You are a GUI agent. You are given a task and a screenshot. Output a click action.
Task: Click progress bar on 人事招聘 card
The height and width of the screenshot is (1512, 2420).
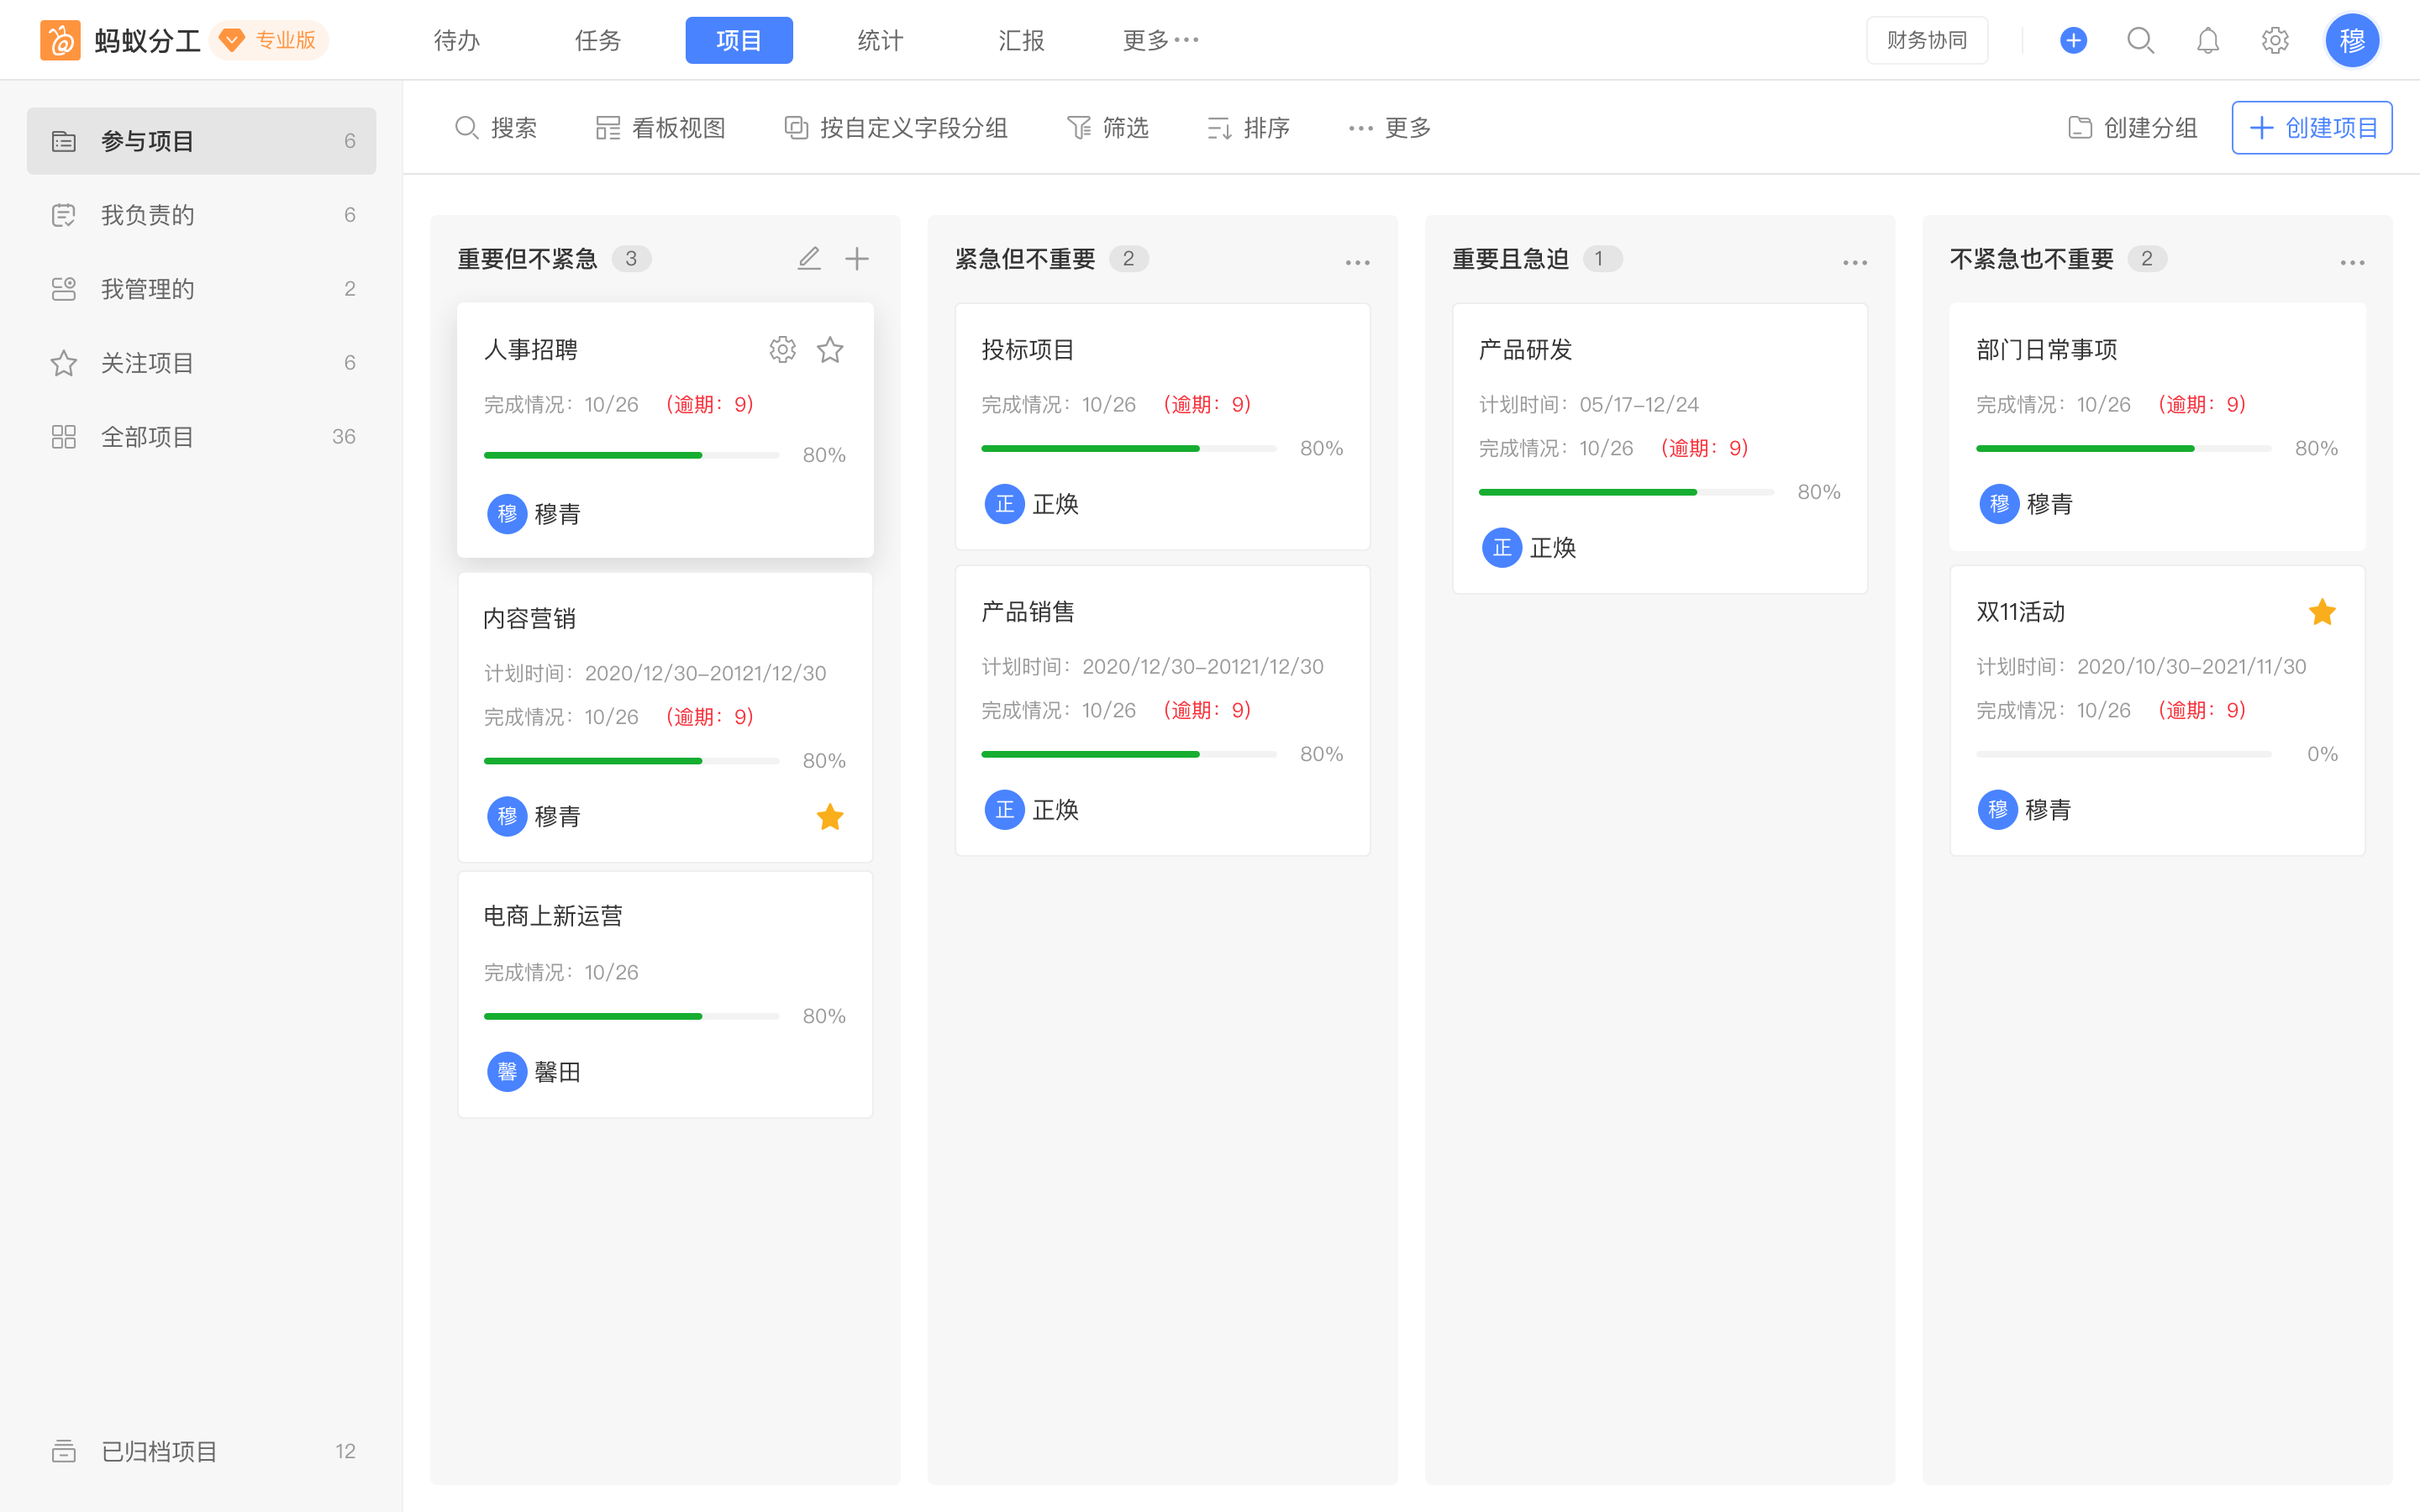(631, 455)
